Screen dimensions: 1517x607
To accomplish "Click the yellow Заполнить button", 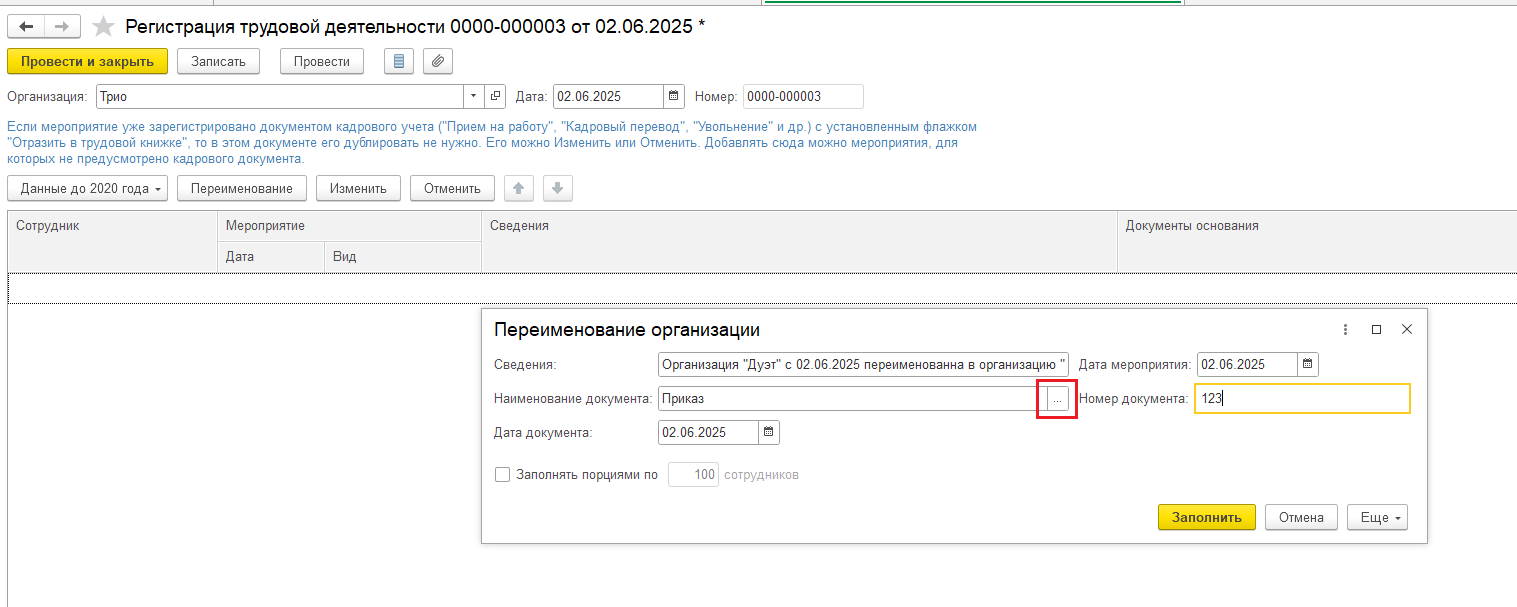I will point(1207,517).
